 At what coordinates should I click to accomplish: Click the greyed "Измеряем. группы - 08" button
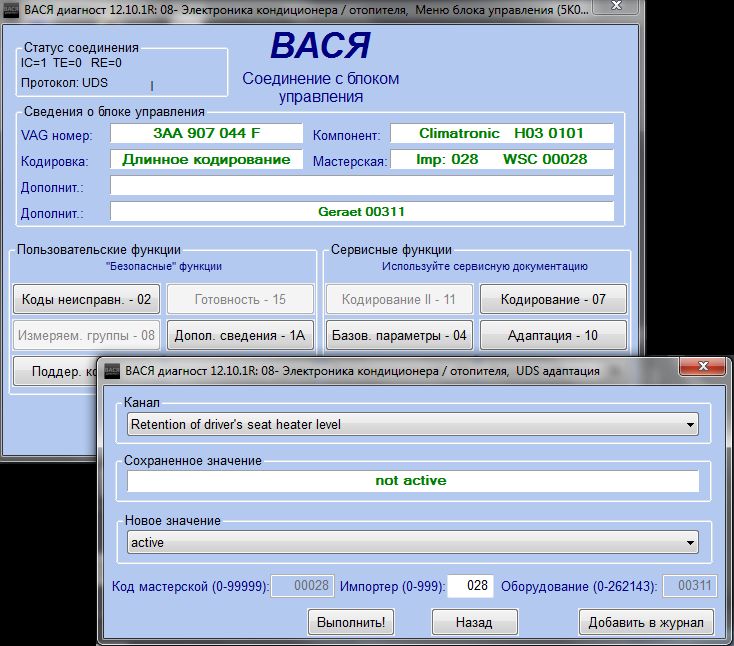86,335
